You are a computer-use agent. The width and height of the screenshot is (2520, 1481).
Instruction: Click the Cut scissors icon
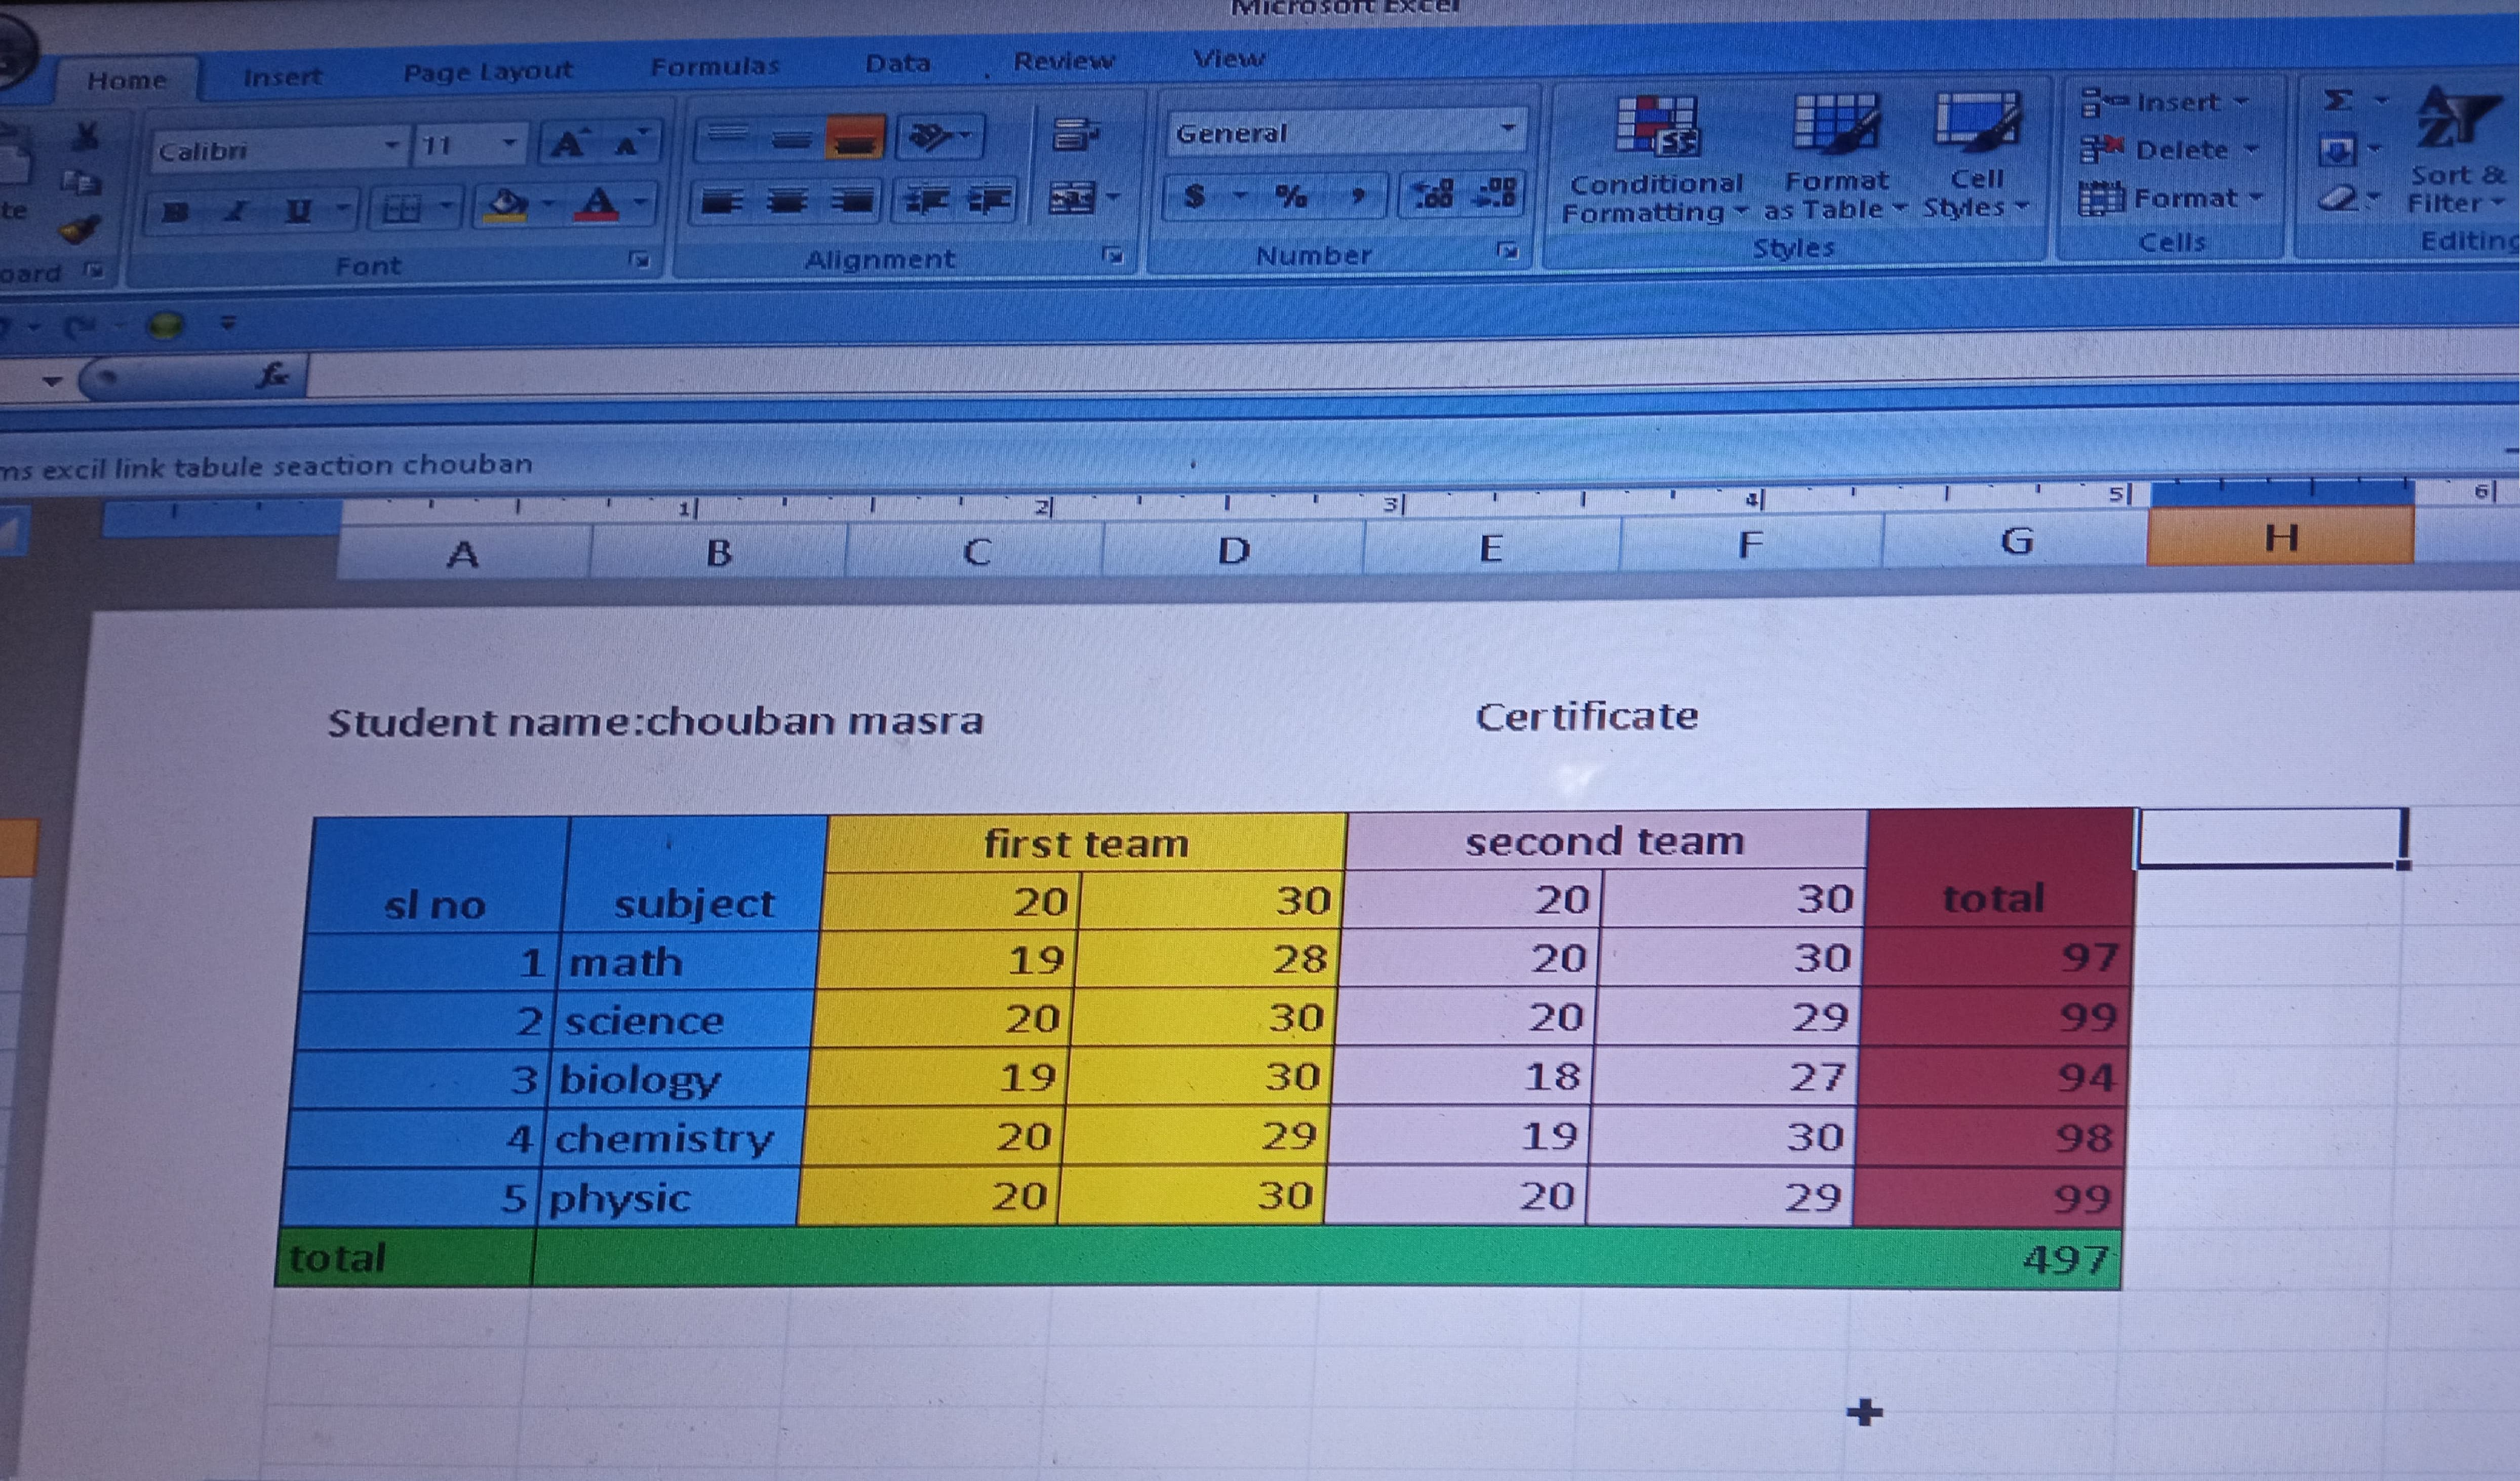pos(86,136)
